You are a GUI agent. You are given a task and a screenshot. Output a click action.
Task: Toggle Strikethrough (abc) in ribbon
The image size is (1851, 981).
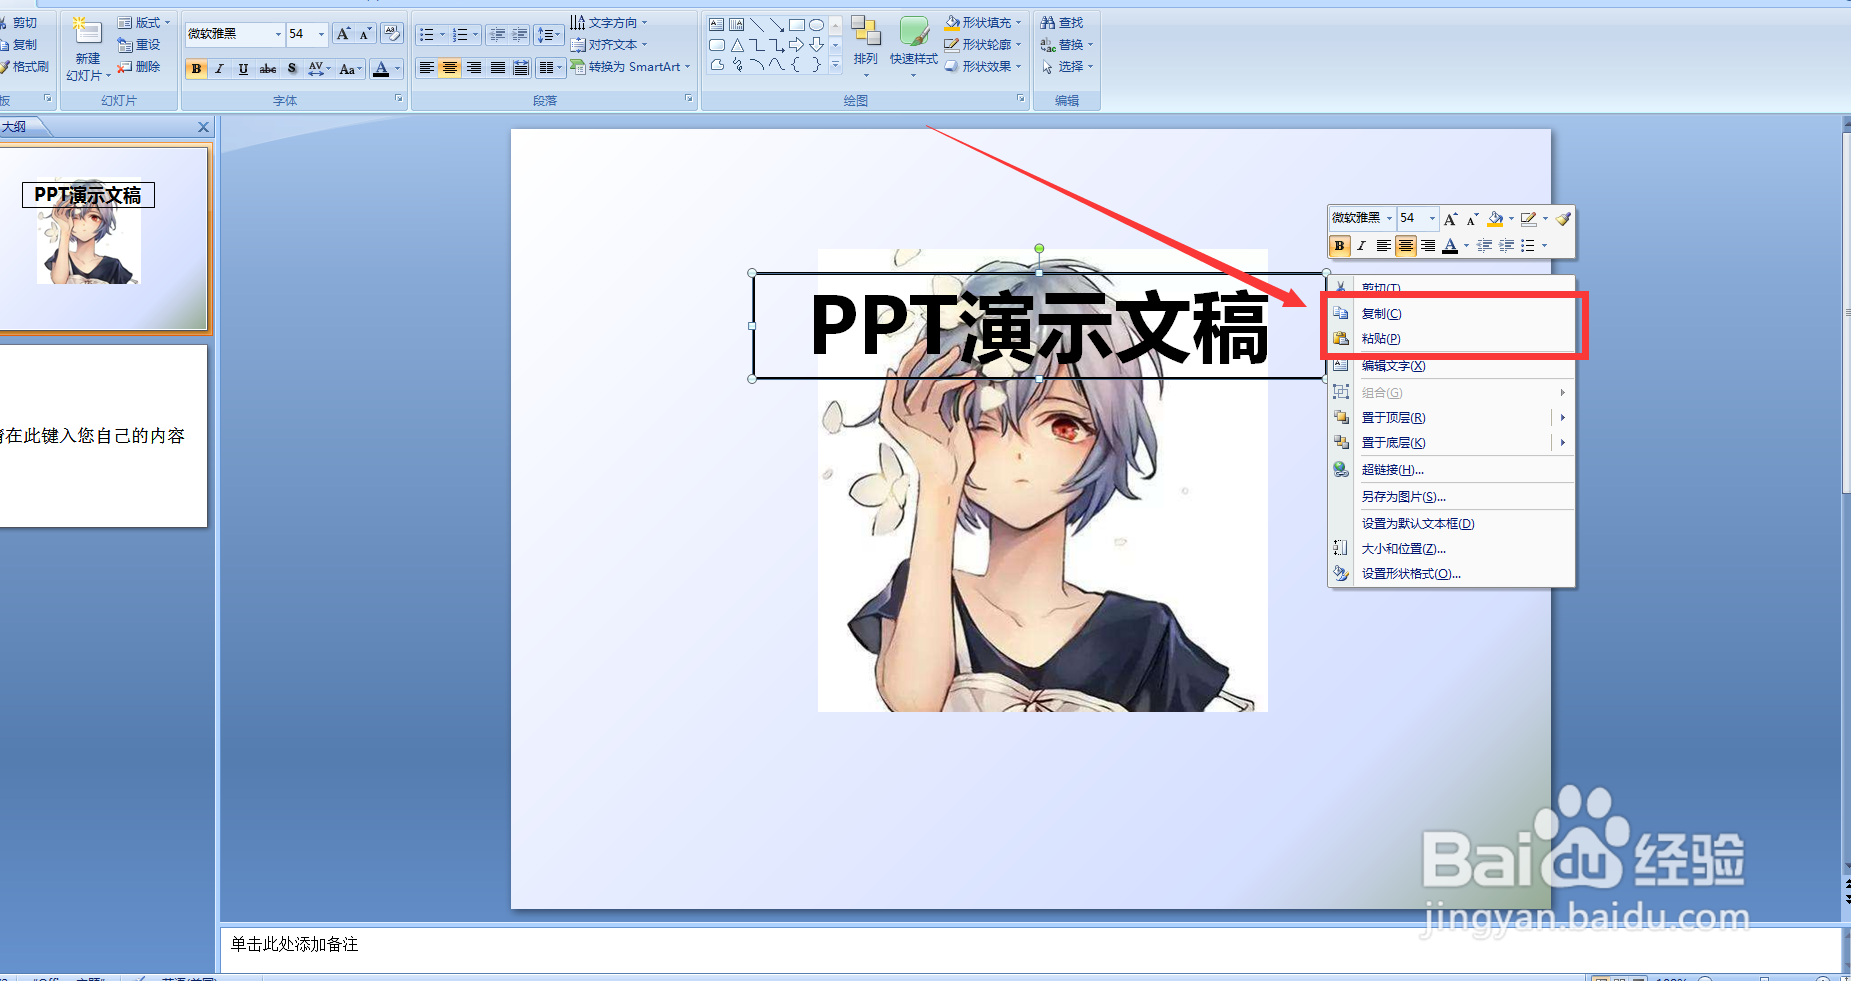pyautogui.click(x=268, y=69)
